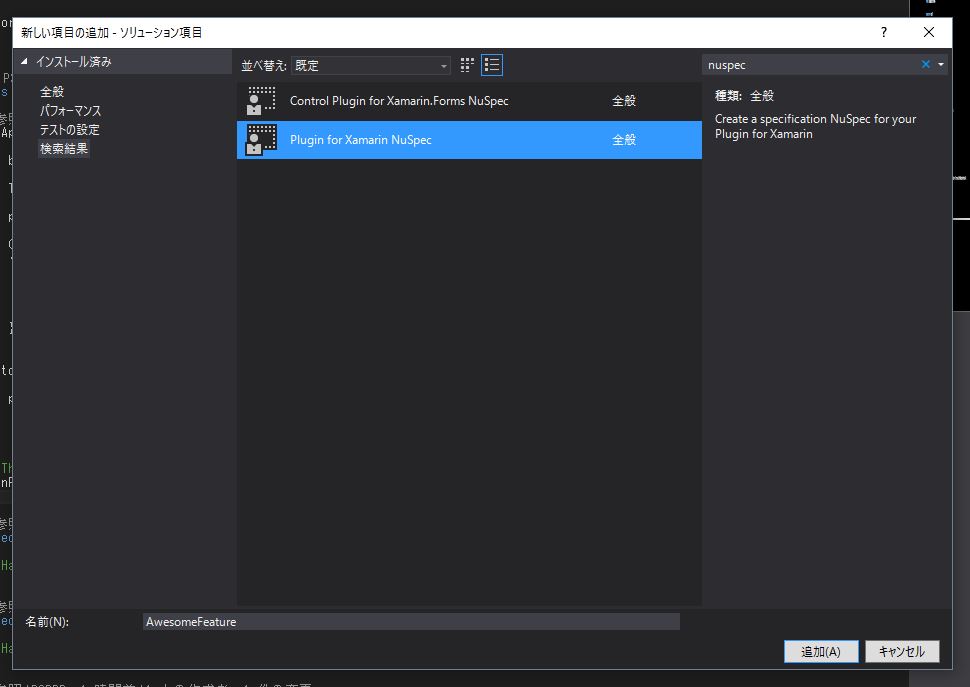
Task: Collapse the インストール済み section
Action: (x=22, y=59)
